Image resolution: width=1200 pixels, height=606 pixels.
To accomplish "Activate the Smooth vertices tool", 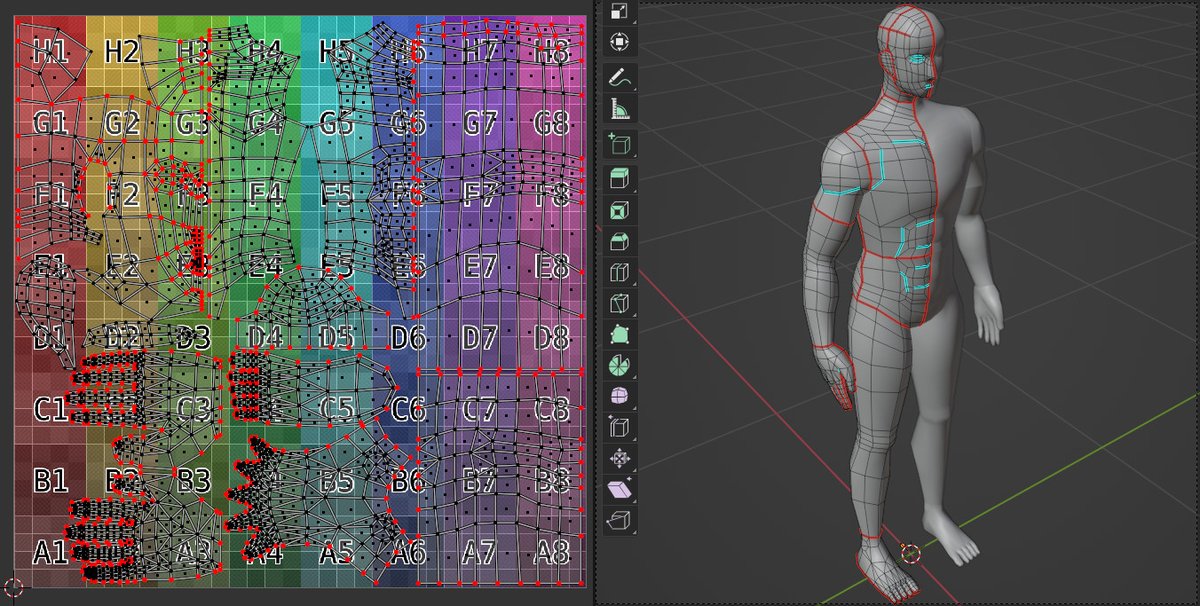I will tap(620, 397).
